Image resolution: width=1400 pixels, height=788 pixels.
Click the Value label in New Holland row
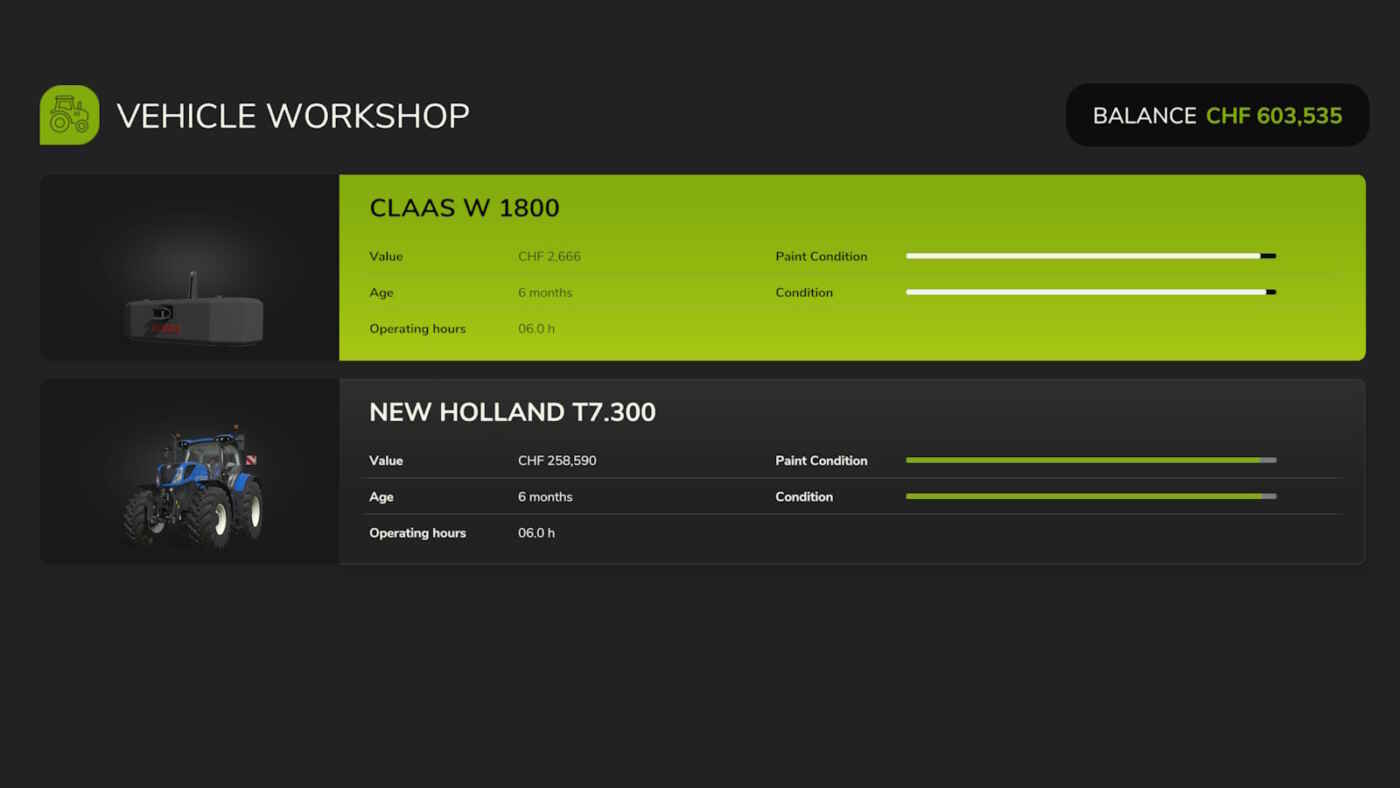pyautogui.click(x=386, y=460)
